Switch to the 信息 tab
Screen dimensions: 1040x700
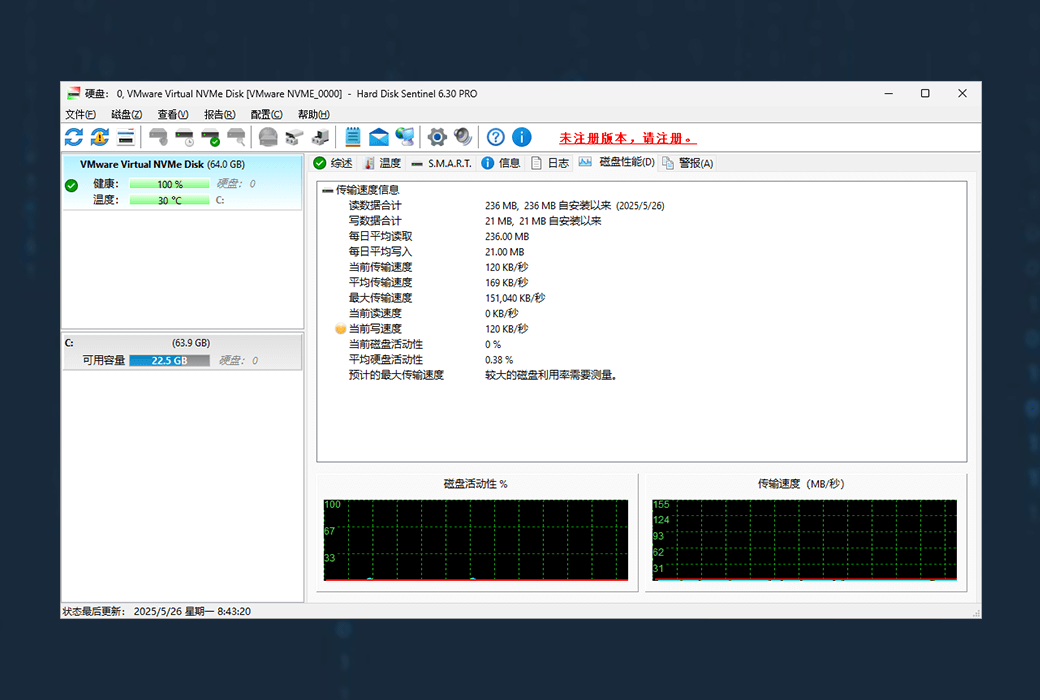pos(501,163)
